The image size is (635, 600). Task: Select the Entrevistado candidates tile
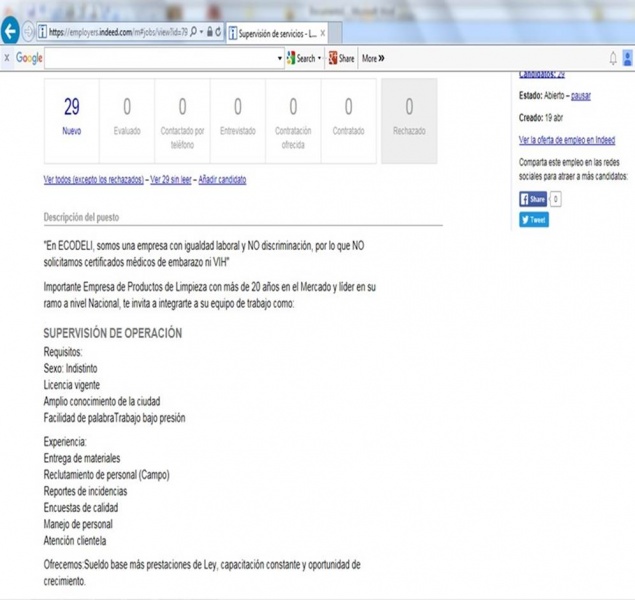coord(238,121)
